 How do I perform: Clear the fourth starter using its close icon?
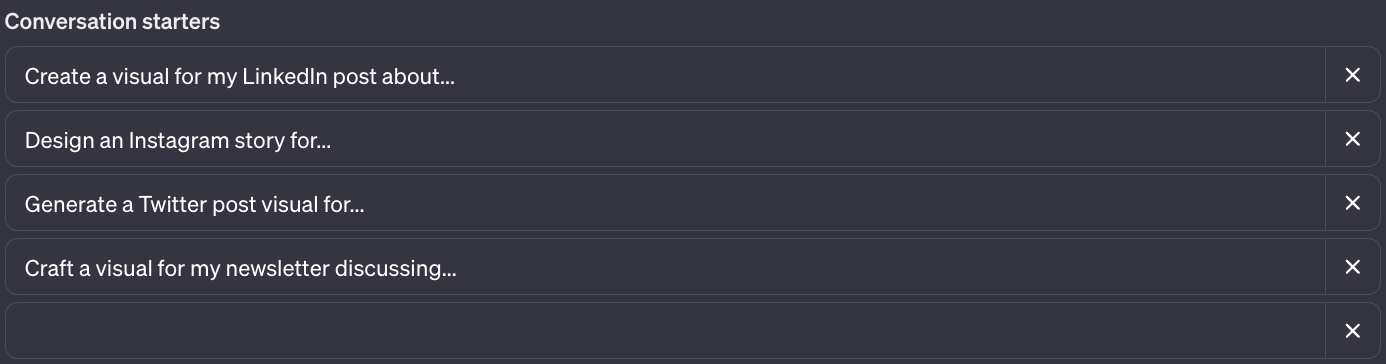coord(1353,267)
